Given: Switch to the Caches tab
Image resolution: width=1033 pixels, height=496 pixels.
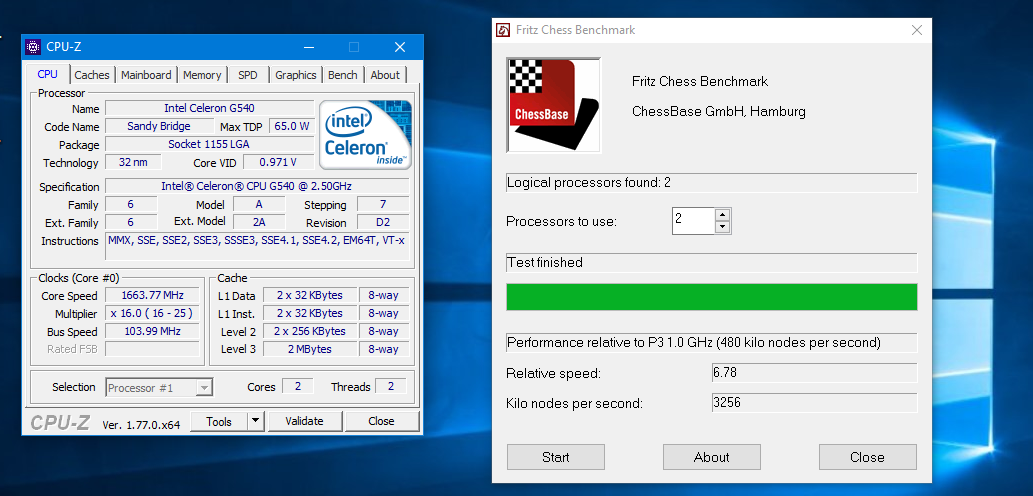Looking at the screenshot, I should point(92,75).
